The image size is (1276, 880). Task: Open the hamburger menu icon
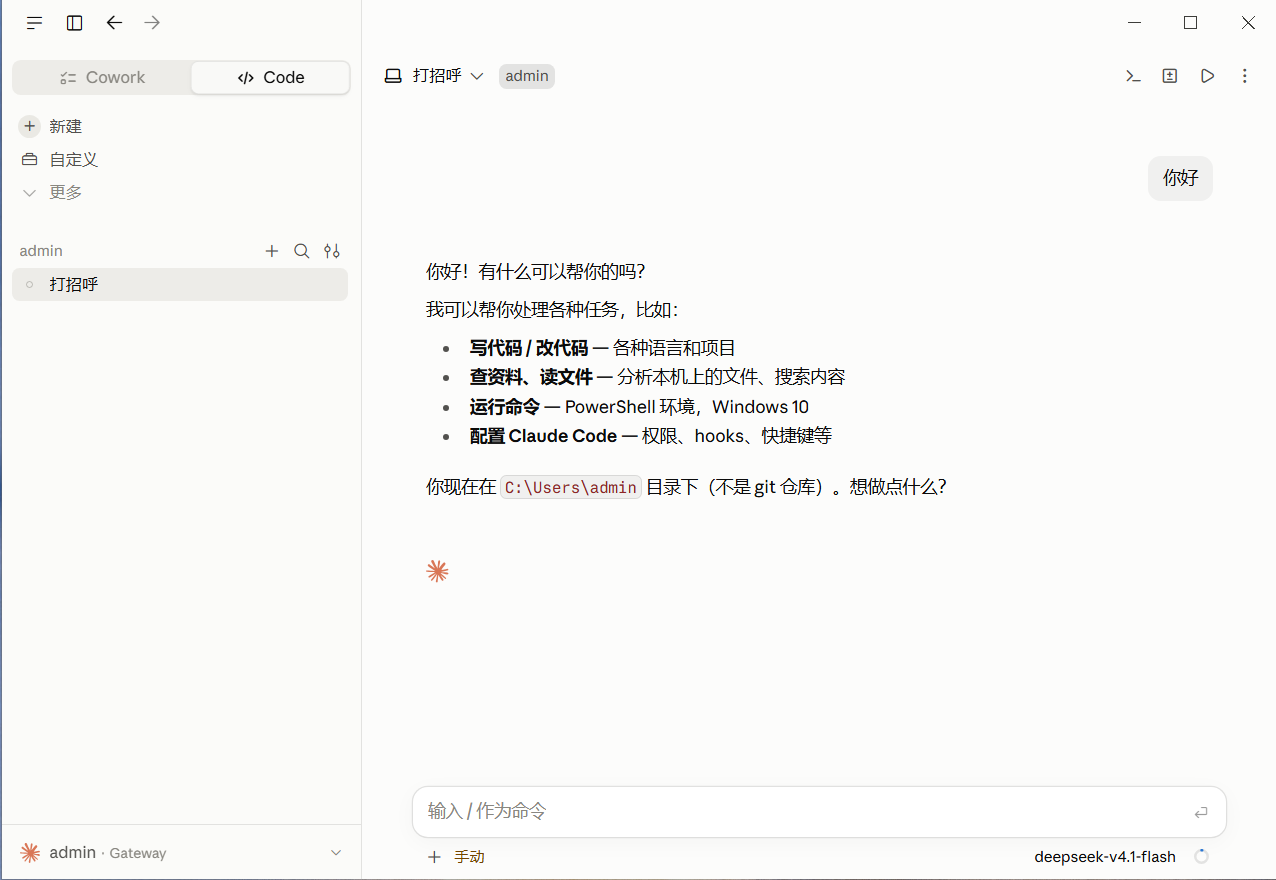tap(35, 23)
